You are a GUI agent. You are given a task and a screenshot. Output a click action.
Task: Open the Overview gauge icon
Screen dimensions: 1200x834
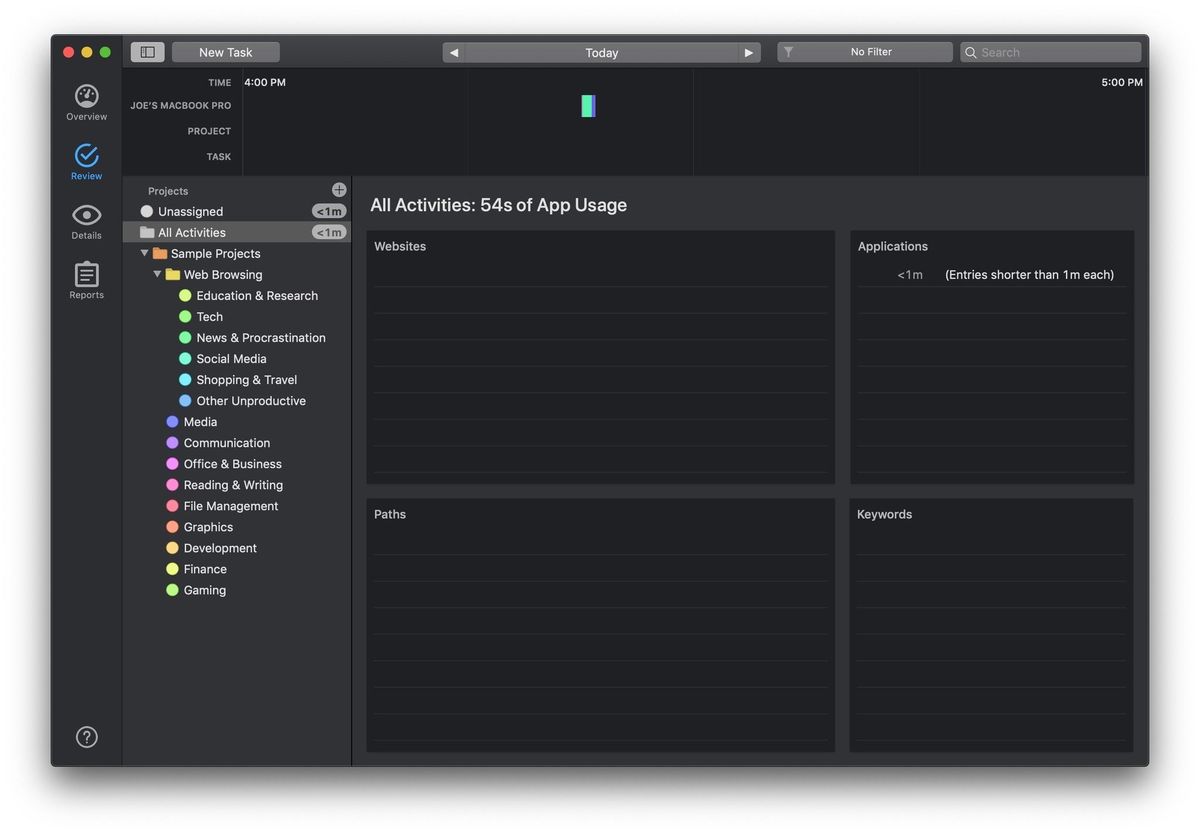(87, 96)
